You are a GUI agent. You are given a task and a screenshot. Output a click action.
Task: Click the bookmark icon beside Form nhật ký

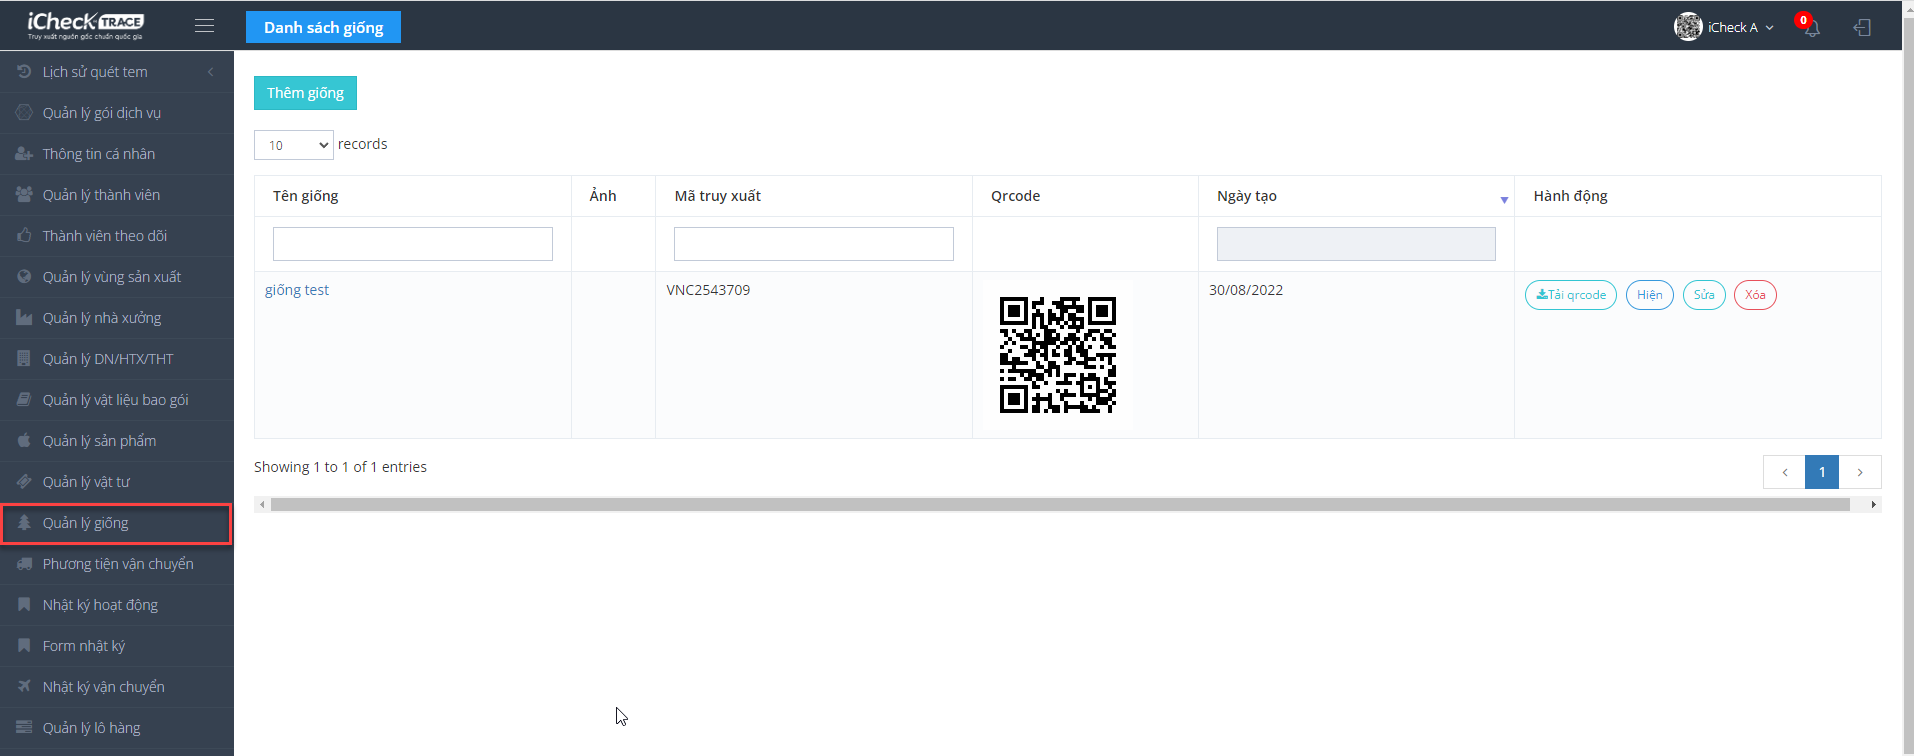tap(24, 645)
